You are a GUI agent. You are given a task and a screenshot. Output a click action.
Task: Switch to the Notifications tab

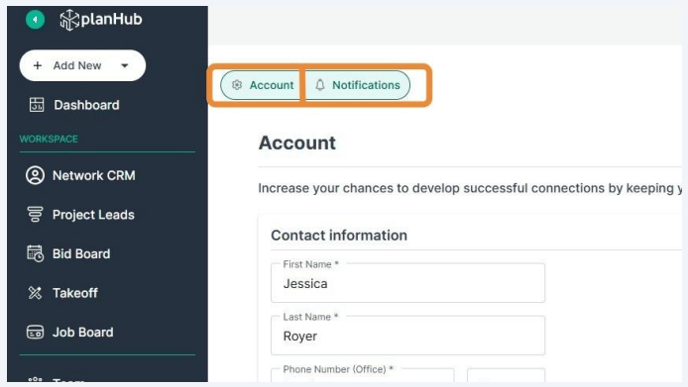coord(358,85)
